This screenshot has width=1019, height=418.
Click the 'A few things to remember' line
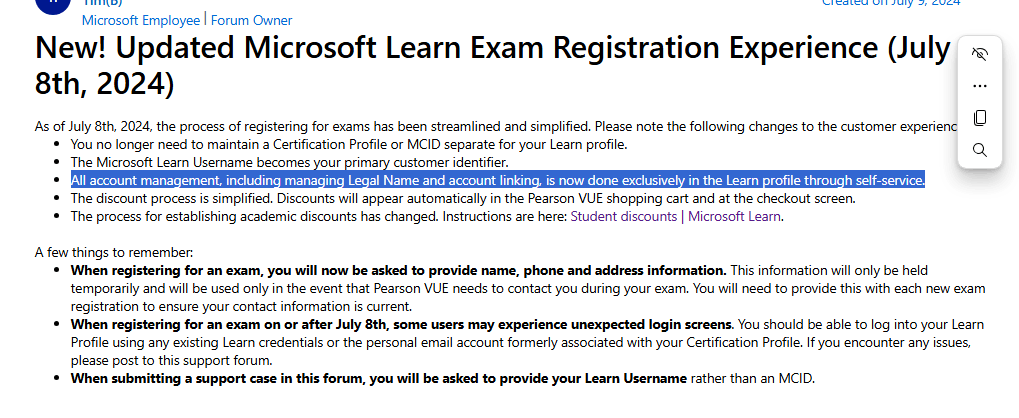pos(114,252)
